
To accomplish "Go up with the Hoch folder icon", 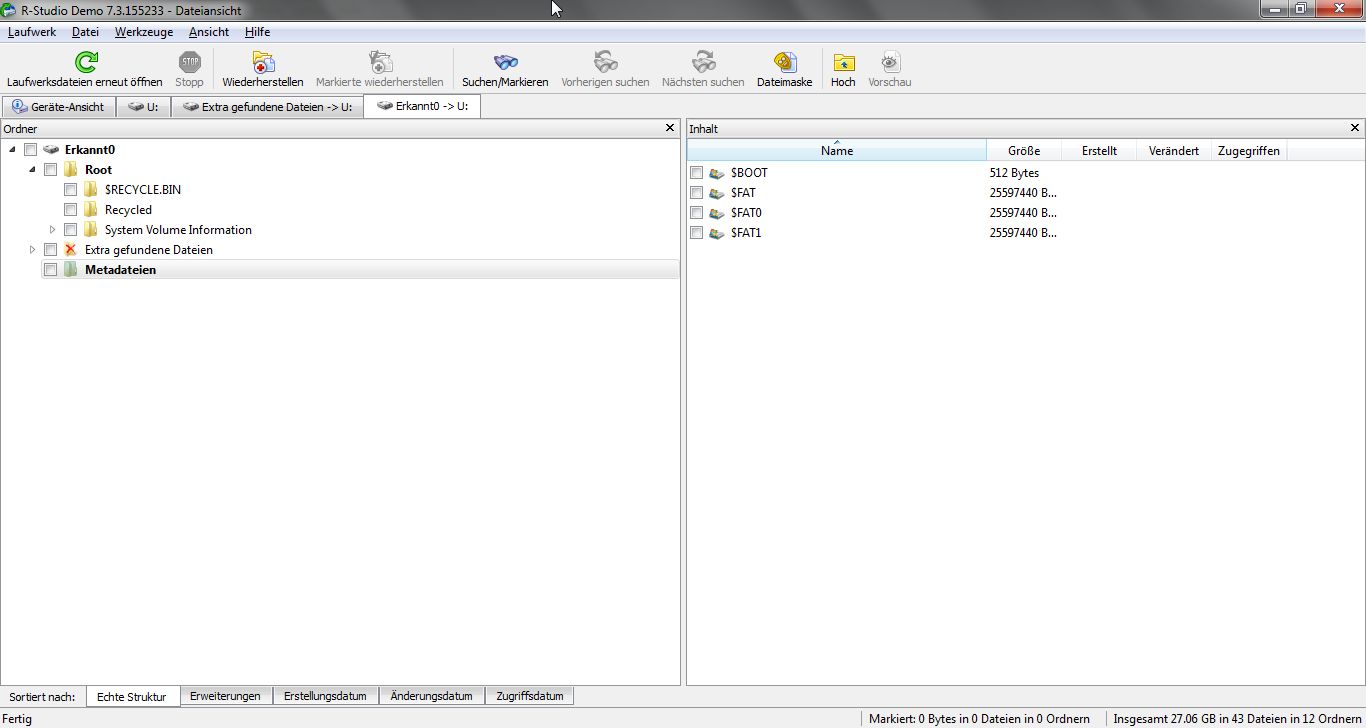I will pos(844,62).
